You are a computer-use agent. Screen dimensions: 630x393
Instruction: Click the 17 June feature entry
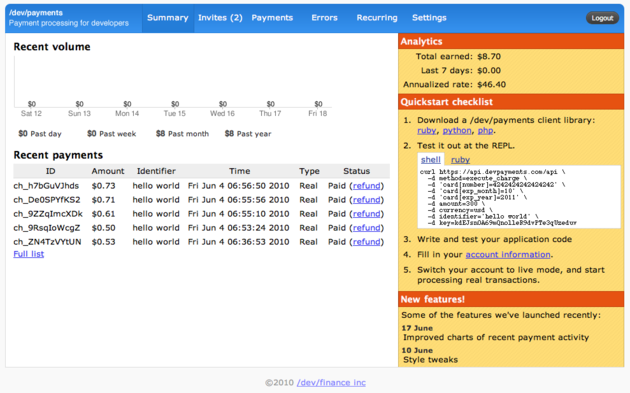(495, 333)
